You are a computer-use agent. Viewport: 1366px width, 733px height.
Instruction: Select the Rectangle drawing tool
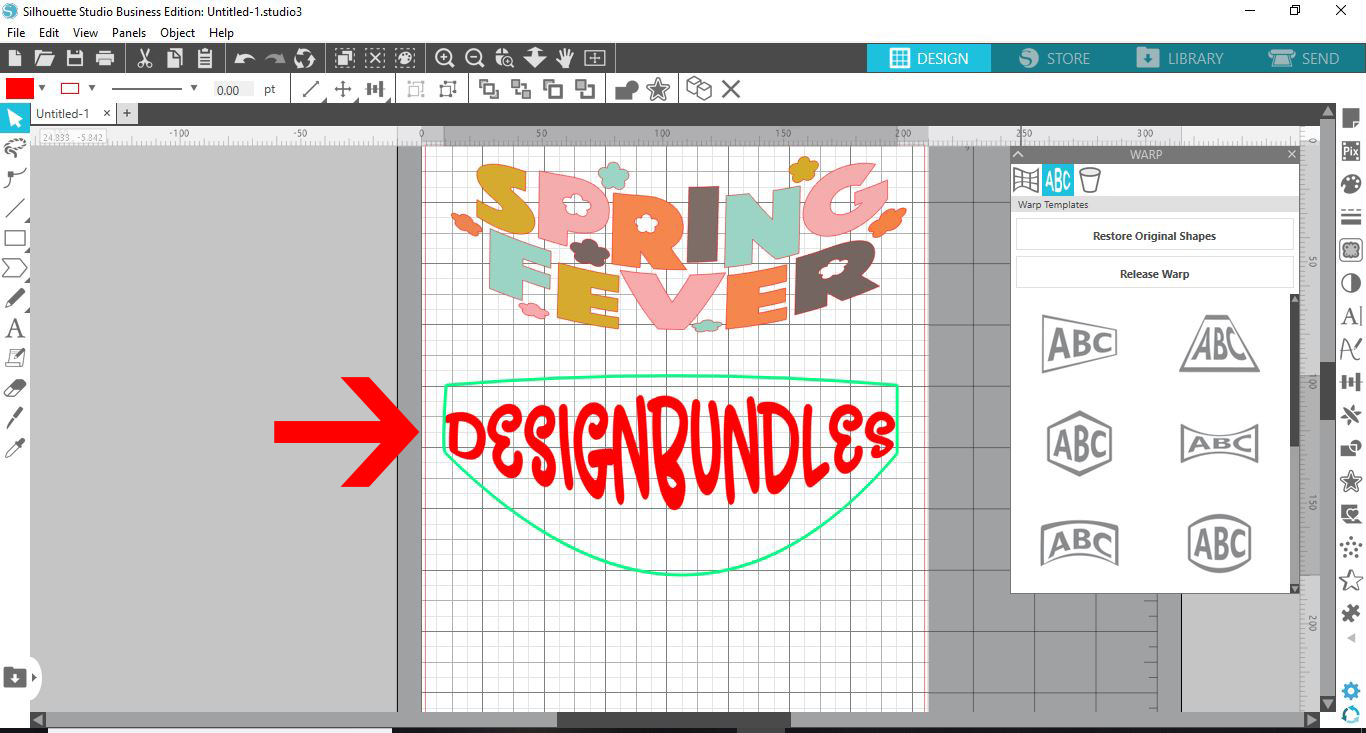(x=14, y=238)
